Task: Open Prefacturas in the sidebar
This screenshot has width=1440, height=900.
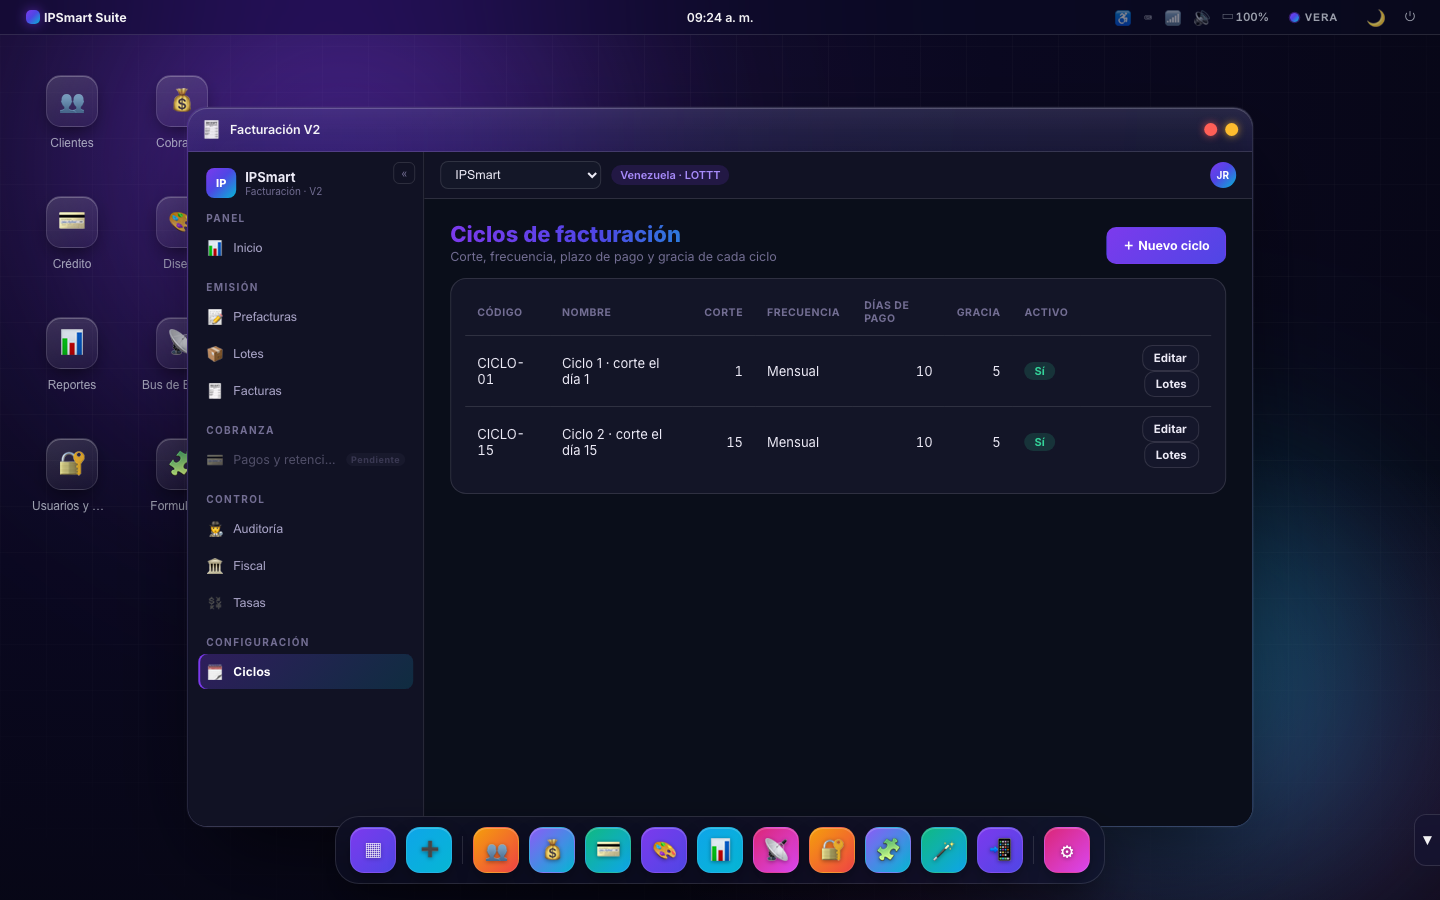Action: click(306, 317)
